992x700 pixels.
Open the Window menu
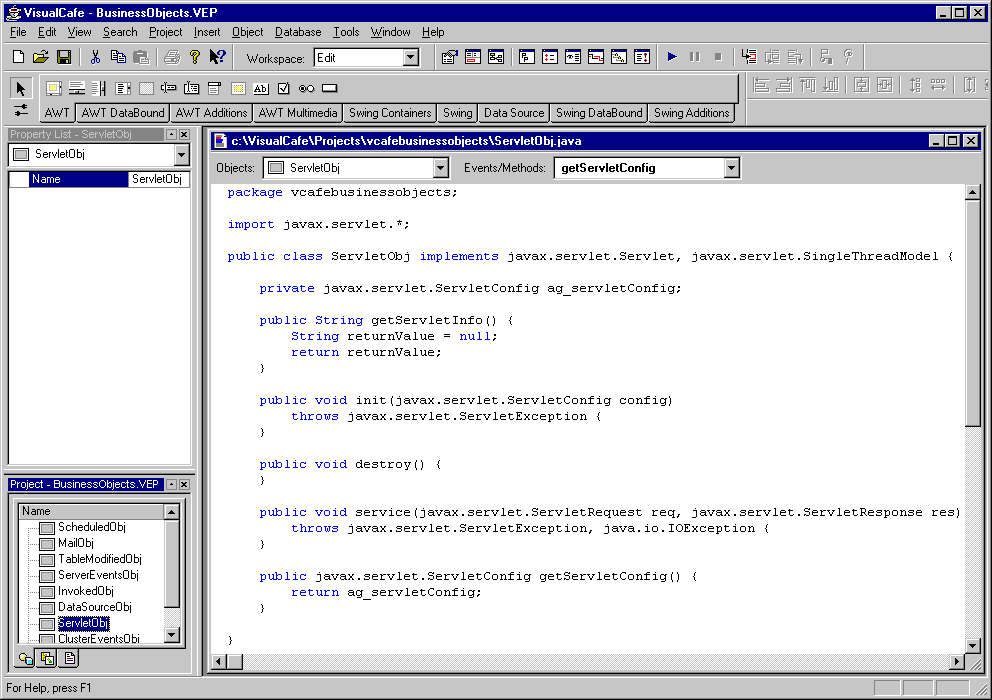coord(390,32)
